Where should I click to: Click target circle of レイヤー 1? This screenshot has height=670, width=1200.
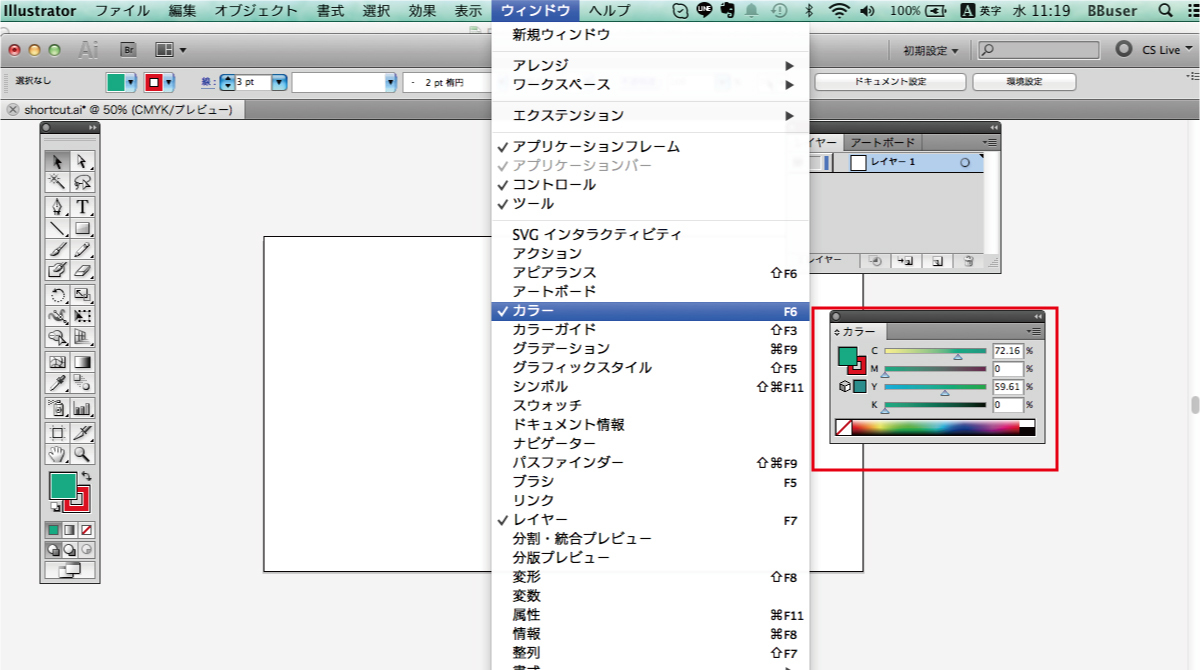[x=965, y=162]
